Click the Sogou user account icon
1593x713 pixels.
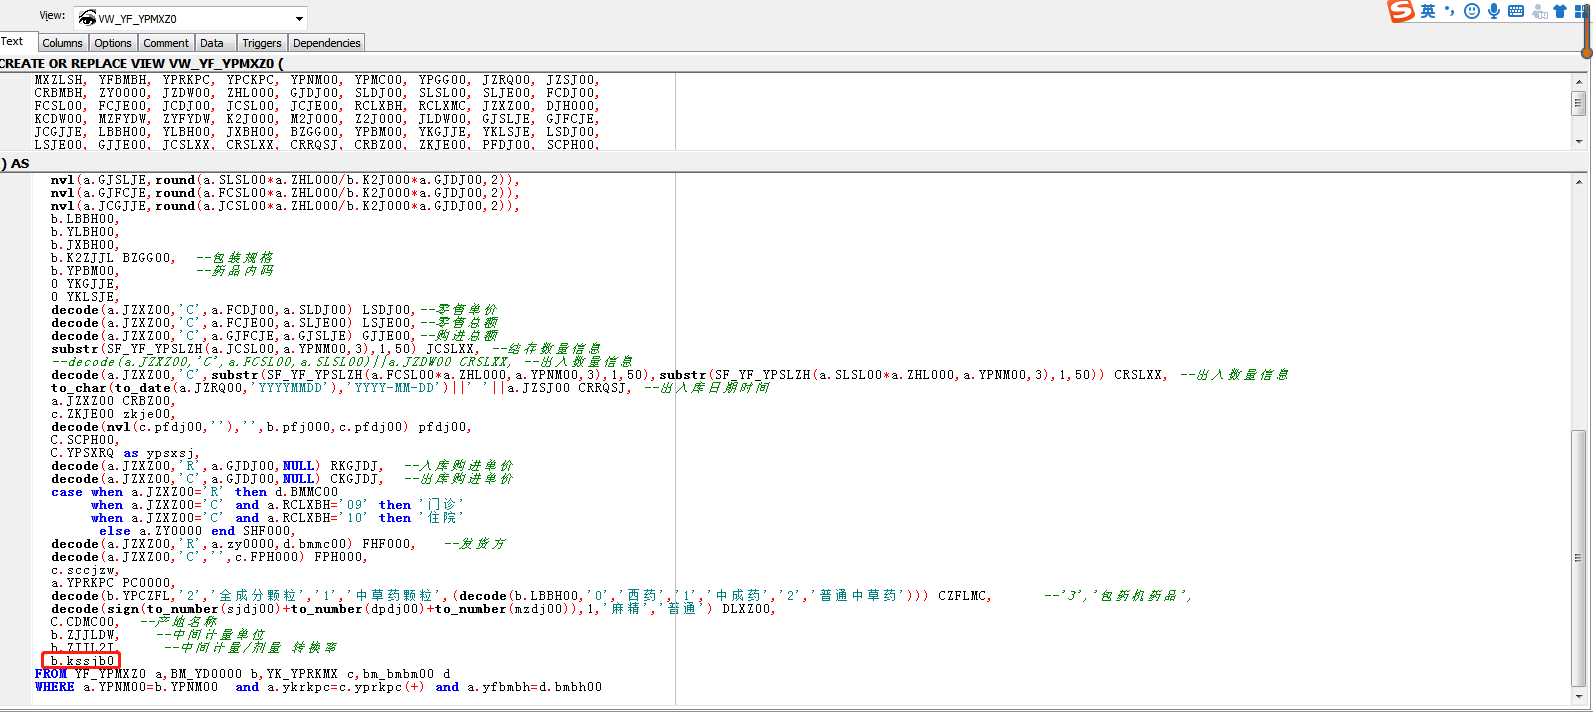1540,12
